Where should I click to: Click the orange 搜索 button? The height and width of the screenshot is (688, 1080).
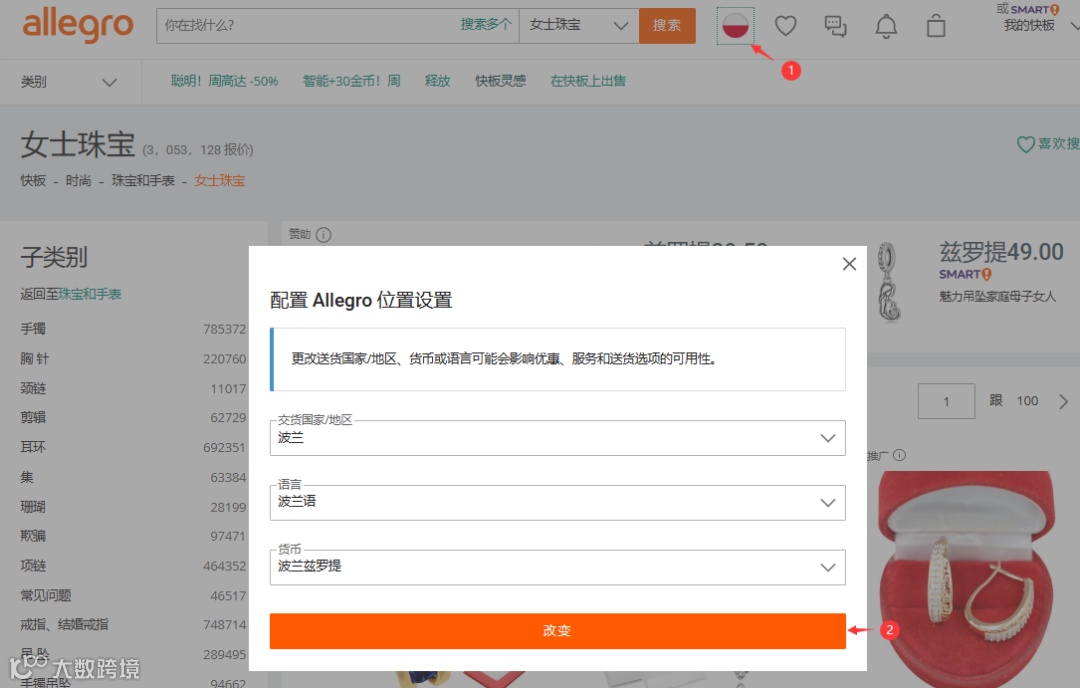pos(667,25)
